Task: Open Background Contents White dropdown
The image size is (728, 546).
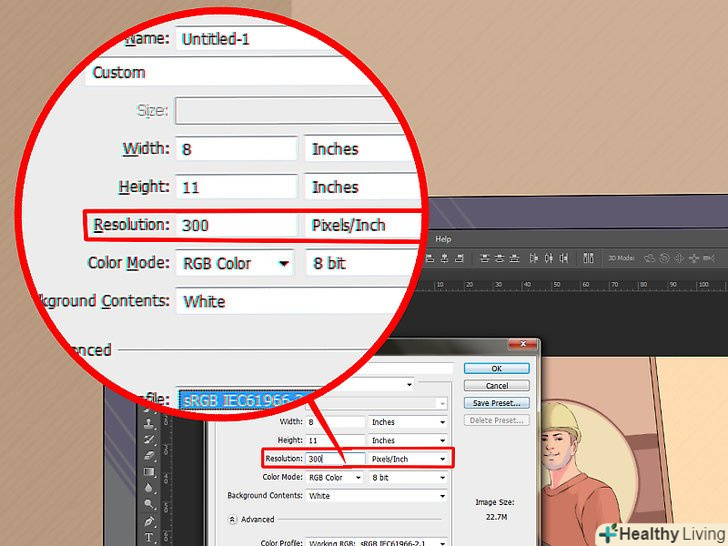Action: click(376, 496)
